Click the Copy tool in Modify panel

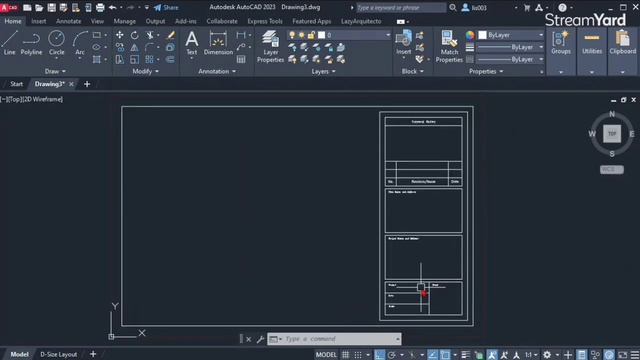point(120,47)
